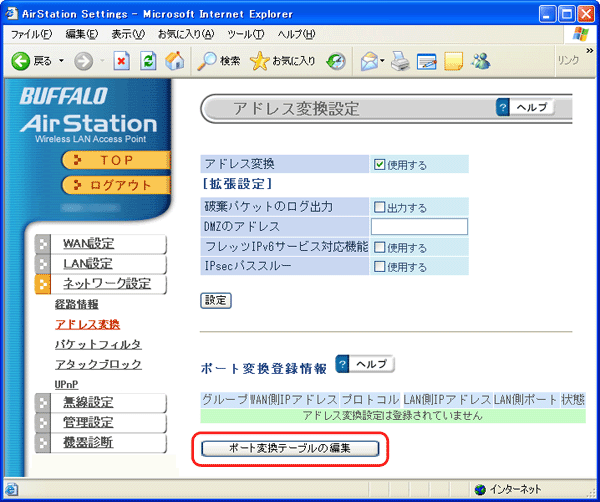Enable 破棄パケットのログ出力 checkbox

380,207
